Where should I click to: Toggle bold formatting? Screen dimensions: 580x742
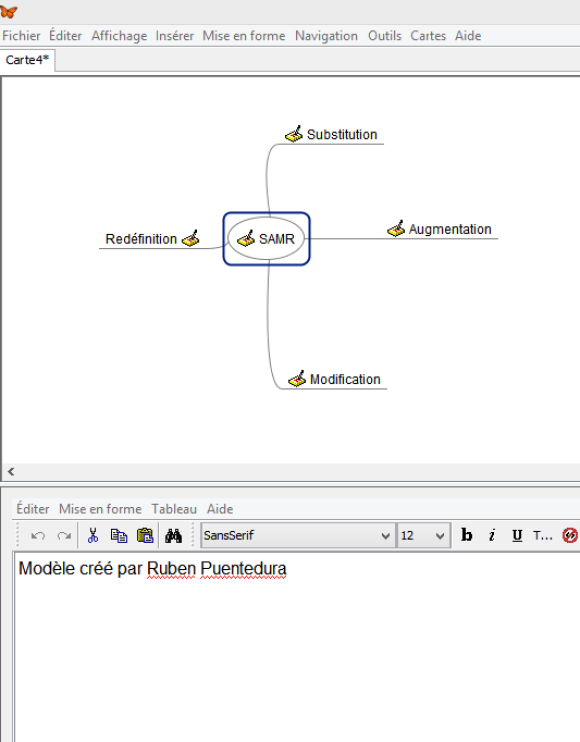coord(466,535)
